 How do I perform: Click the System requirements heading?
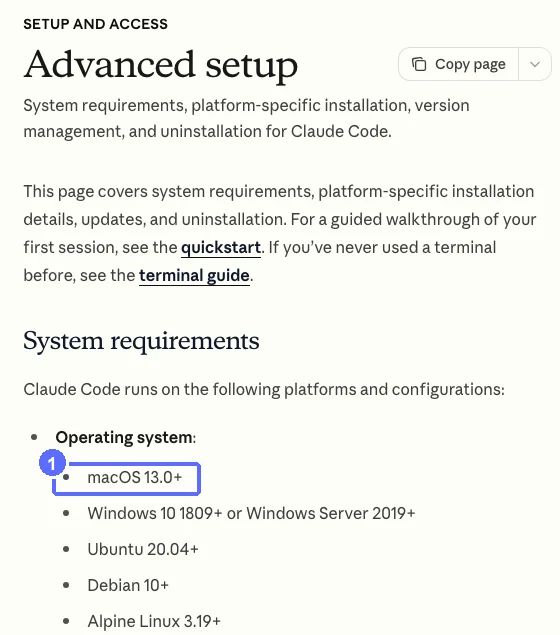pyautogui.click(x=141, y=341)
